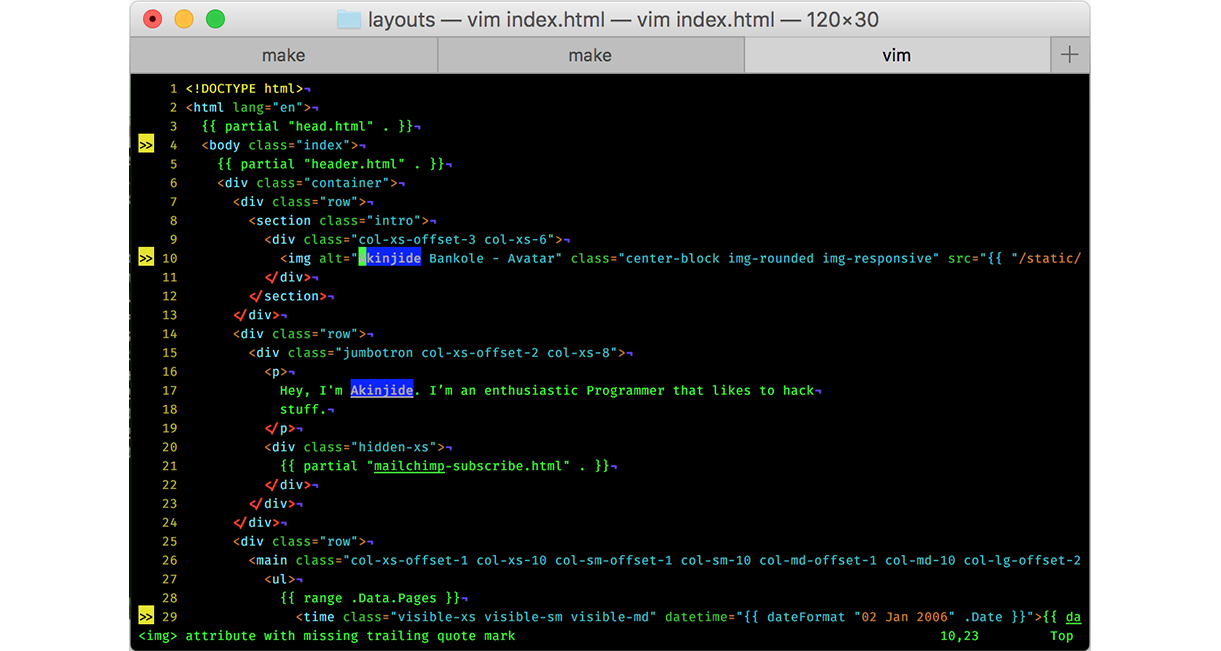This screenshot has width=1221, height=651.
Task: Click the cursor position "10,23" in the status line
Action: point(960,636)
